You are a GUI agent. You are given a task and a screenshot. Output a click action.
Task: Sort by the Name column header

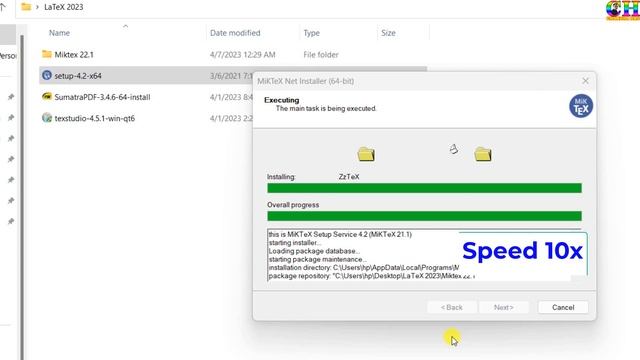(60, 33)
